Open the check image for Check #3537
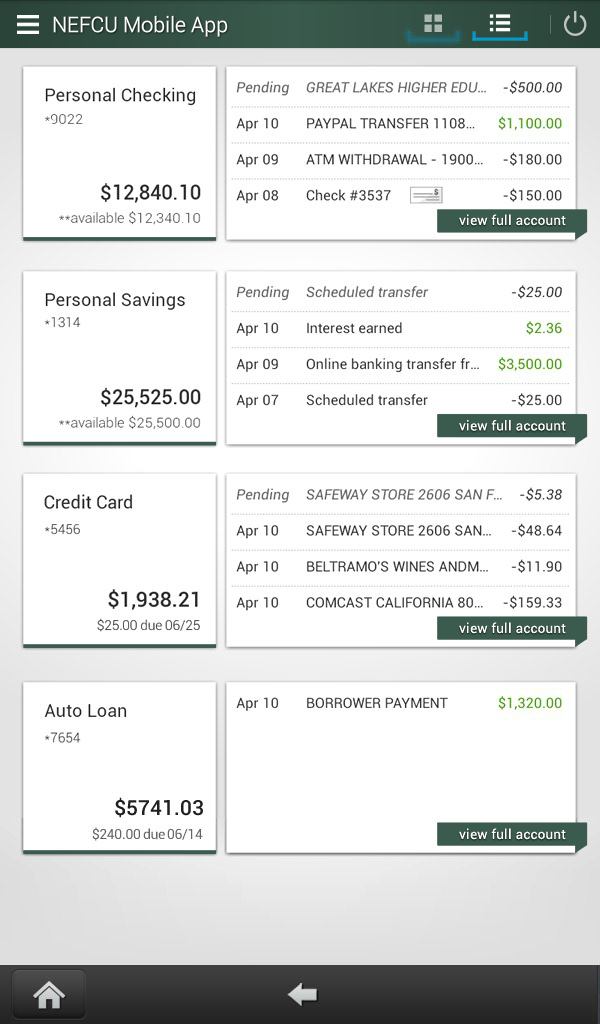 425,194
